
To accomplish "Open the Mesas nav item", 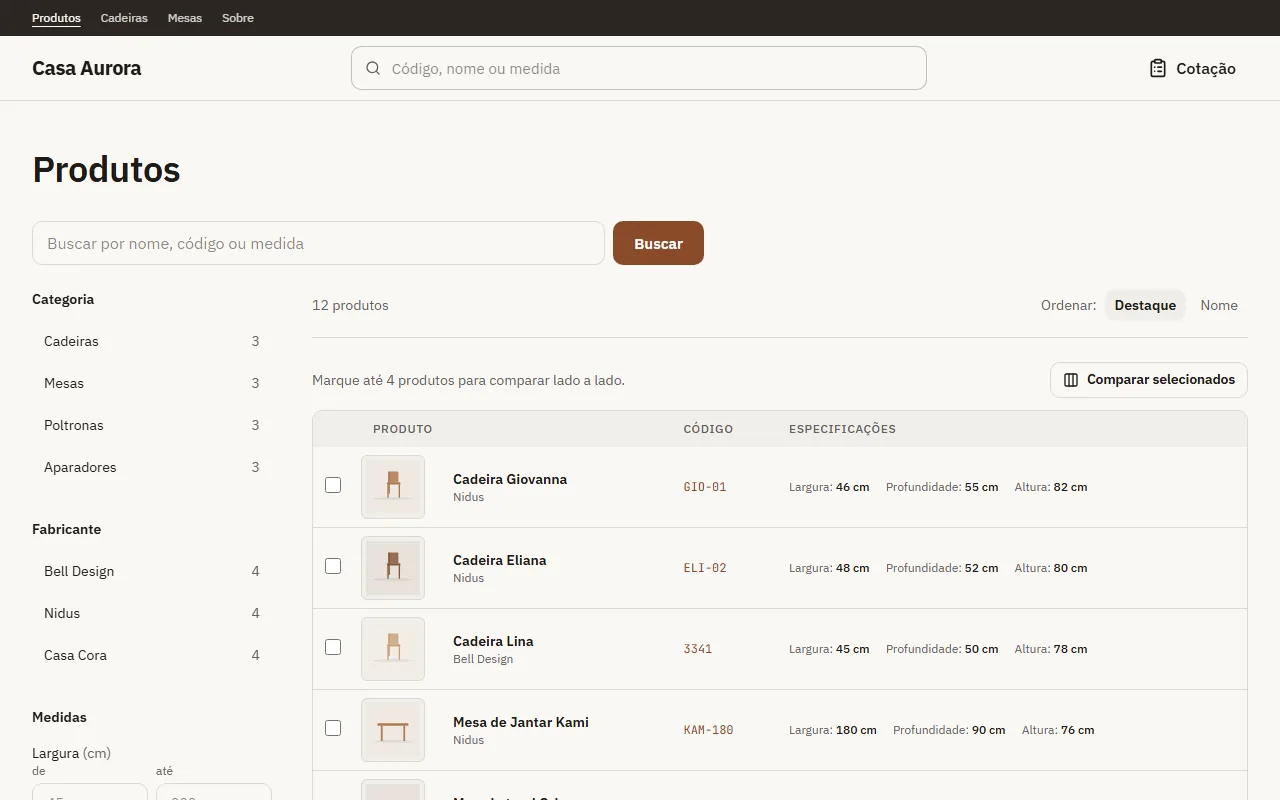I will click(x=185, y=18).
